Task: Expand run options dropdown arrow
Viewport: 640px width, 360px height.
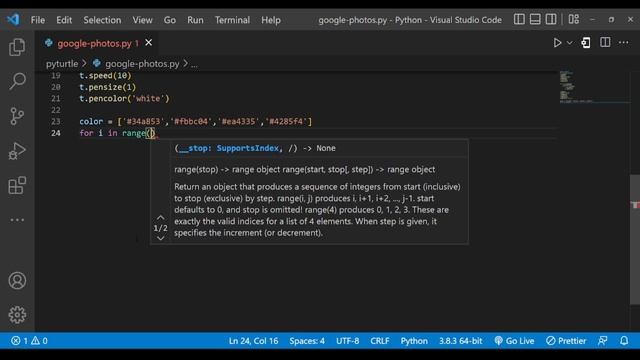Action: tap(569, 43)
